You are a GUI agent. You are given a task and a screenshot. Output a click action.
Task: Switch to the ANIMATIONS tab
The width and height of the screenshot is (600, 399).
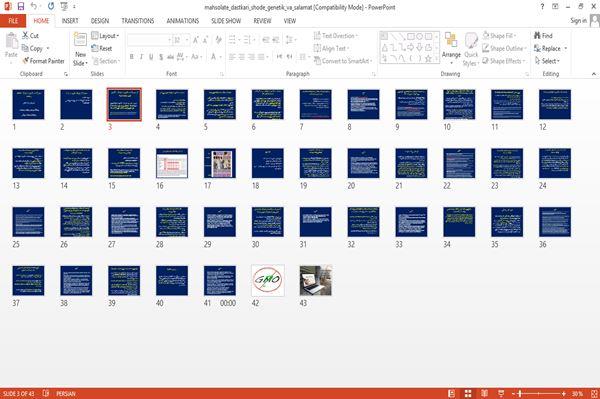click(x=183, y=21)
